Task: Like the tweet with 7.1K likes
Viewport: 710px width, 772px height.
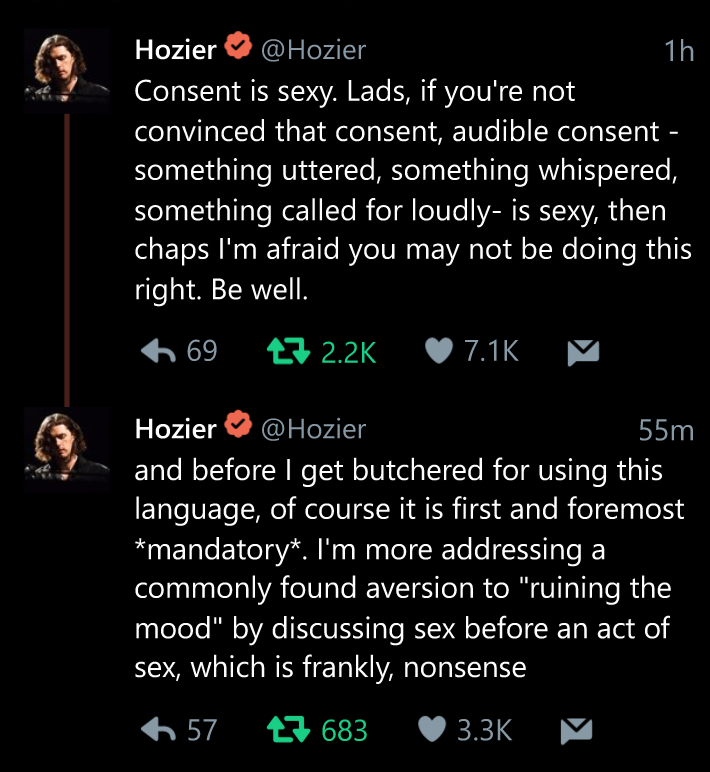Action: click(438, 351)
